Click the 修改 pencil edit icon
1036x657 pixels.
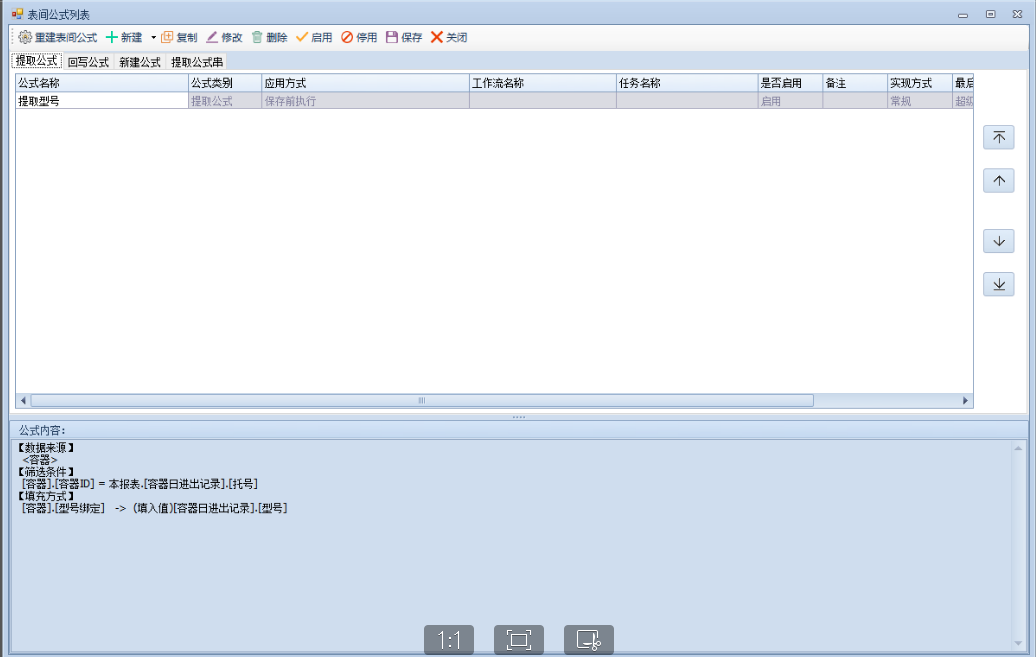(212, 37)
